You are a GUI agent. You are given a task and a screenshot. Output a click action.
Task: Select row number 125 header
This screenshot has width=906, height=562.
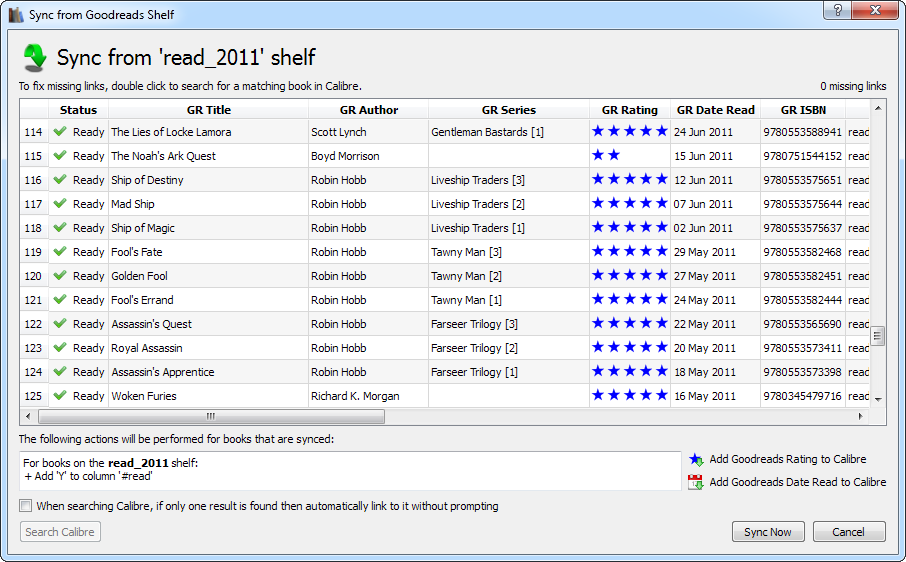(34, 396)
